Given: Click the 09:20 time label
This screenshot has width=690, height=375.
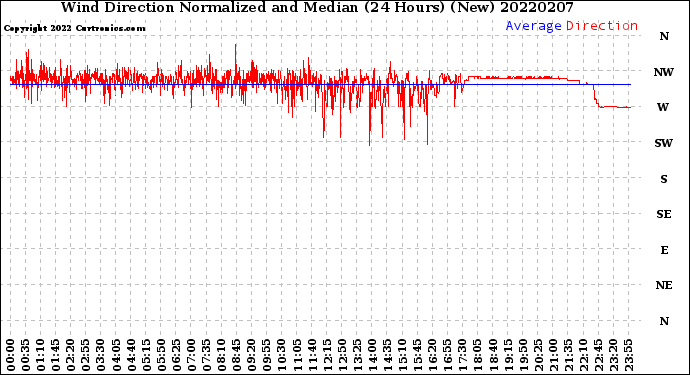Looking at the screenshot, I should (252, 355).
